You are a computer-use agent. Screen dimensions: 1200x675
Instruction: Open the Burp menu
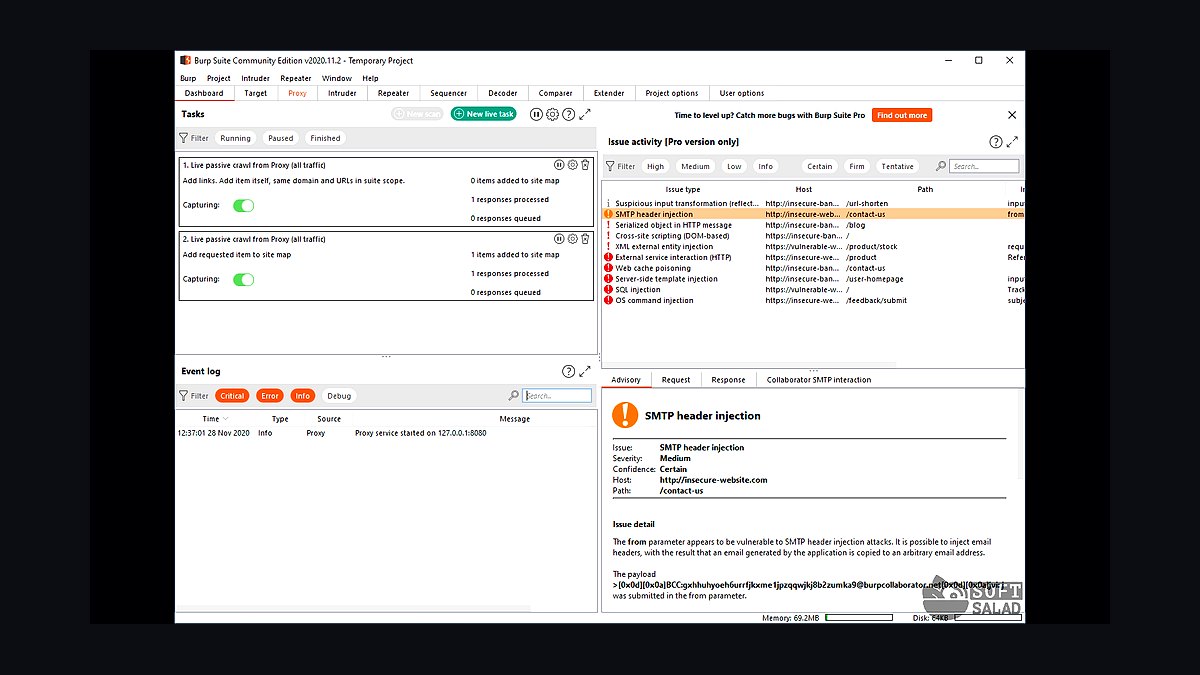point(188,78)
